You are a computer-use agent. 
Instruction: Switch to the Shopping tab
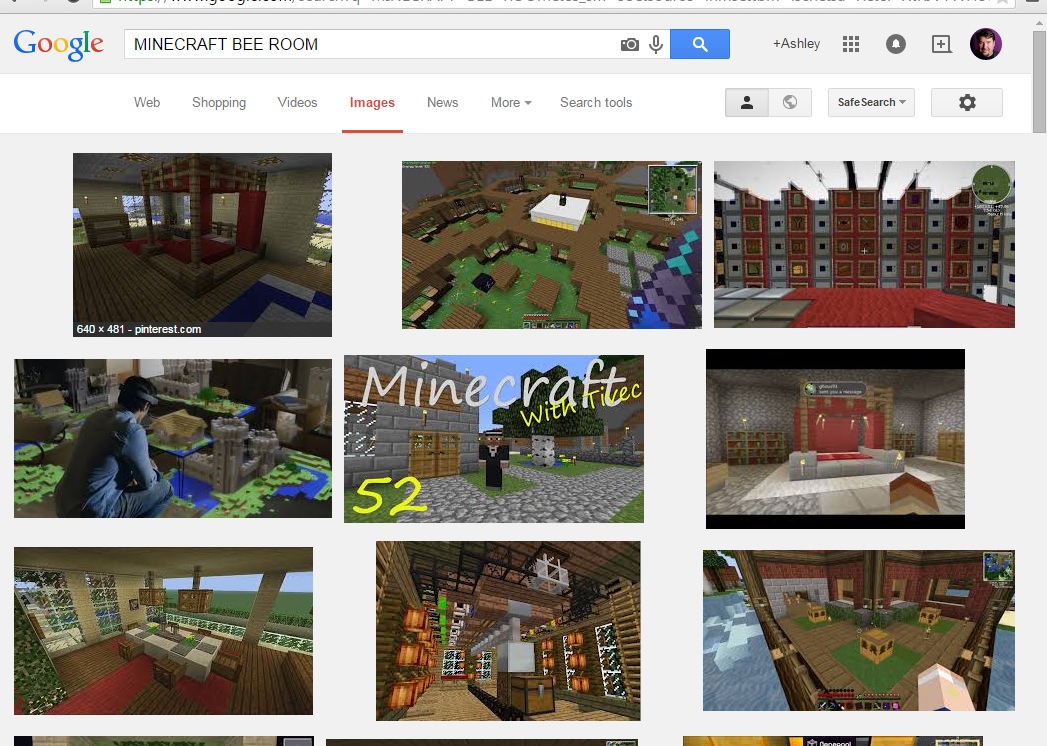pyautogui.click(x=219, y=102)
